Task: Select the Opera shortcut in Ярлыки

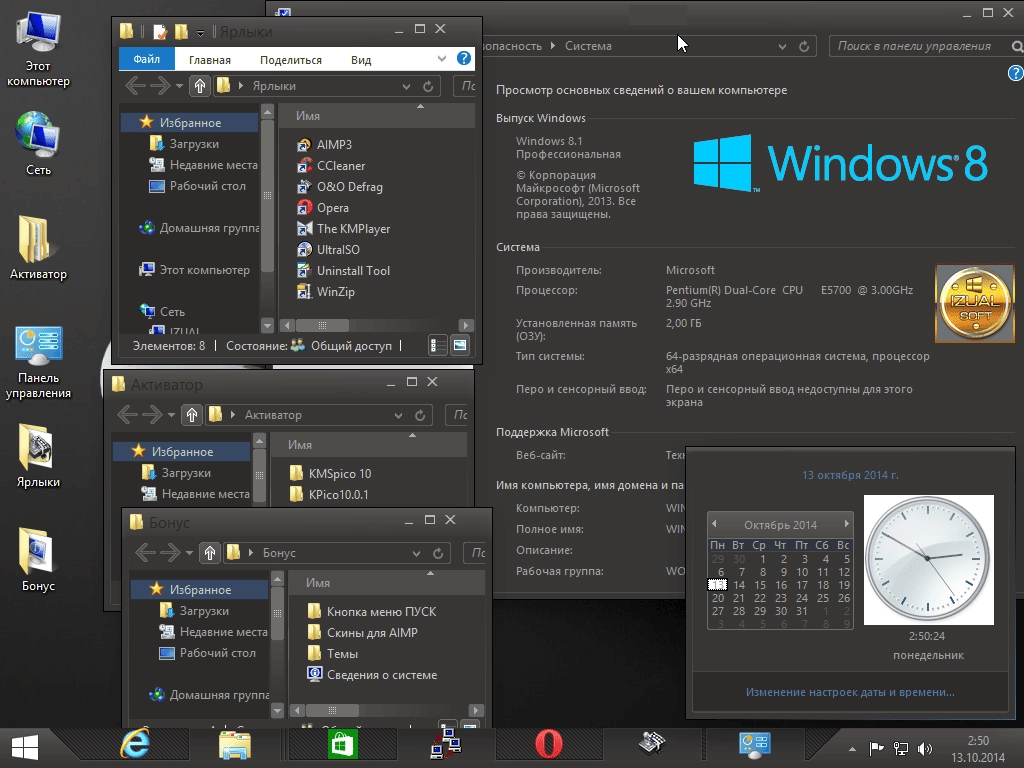Action: pyautogui.click(x=323, y=208)
